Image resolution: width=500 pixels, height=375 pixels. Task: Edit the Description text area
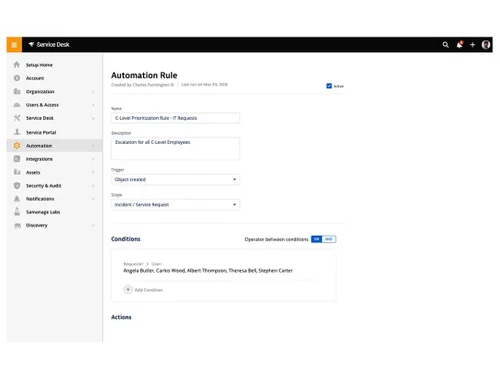[x=175, y=148]
